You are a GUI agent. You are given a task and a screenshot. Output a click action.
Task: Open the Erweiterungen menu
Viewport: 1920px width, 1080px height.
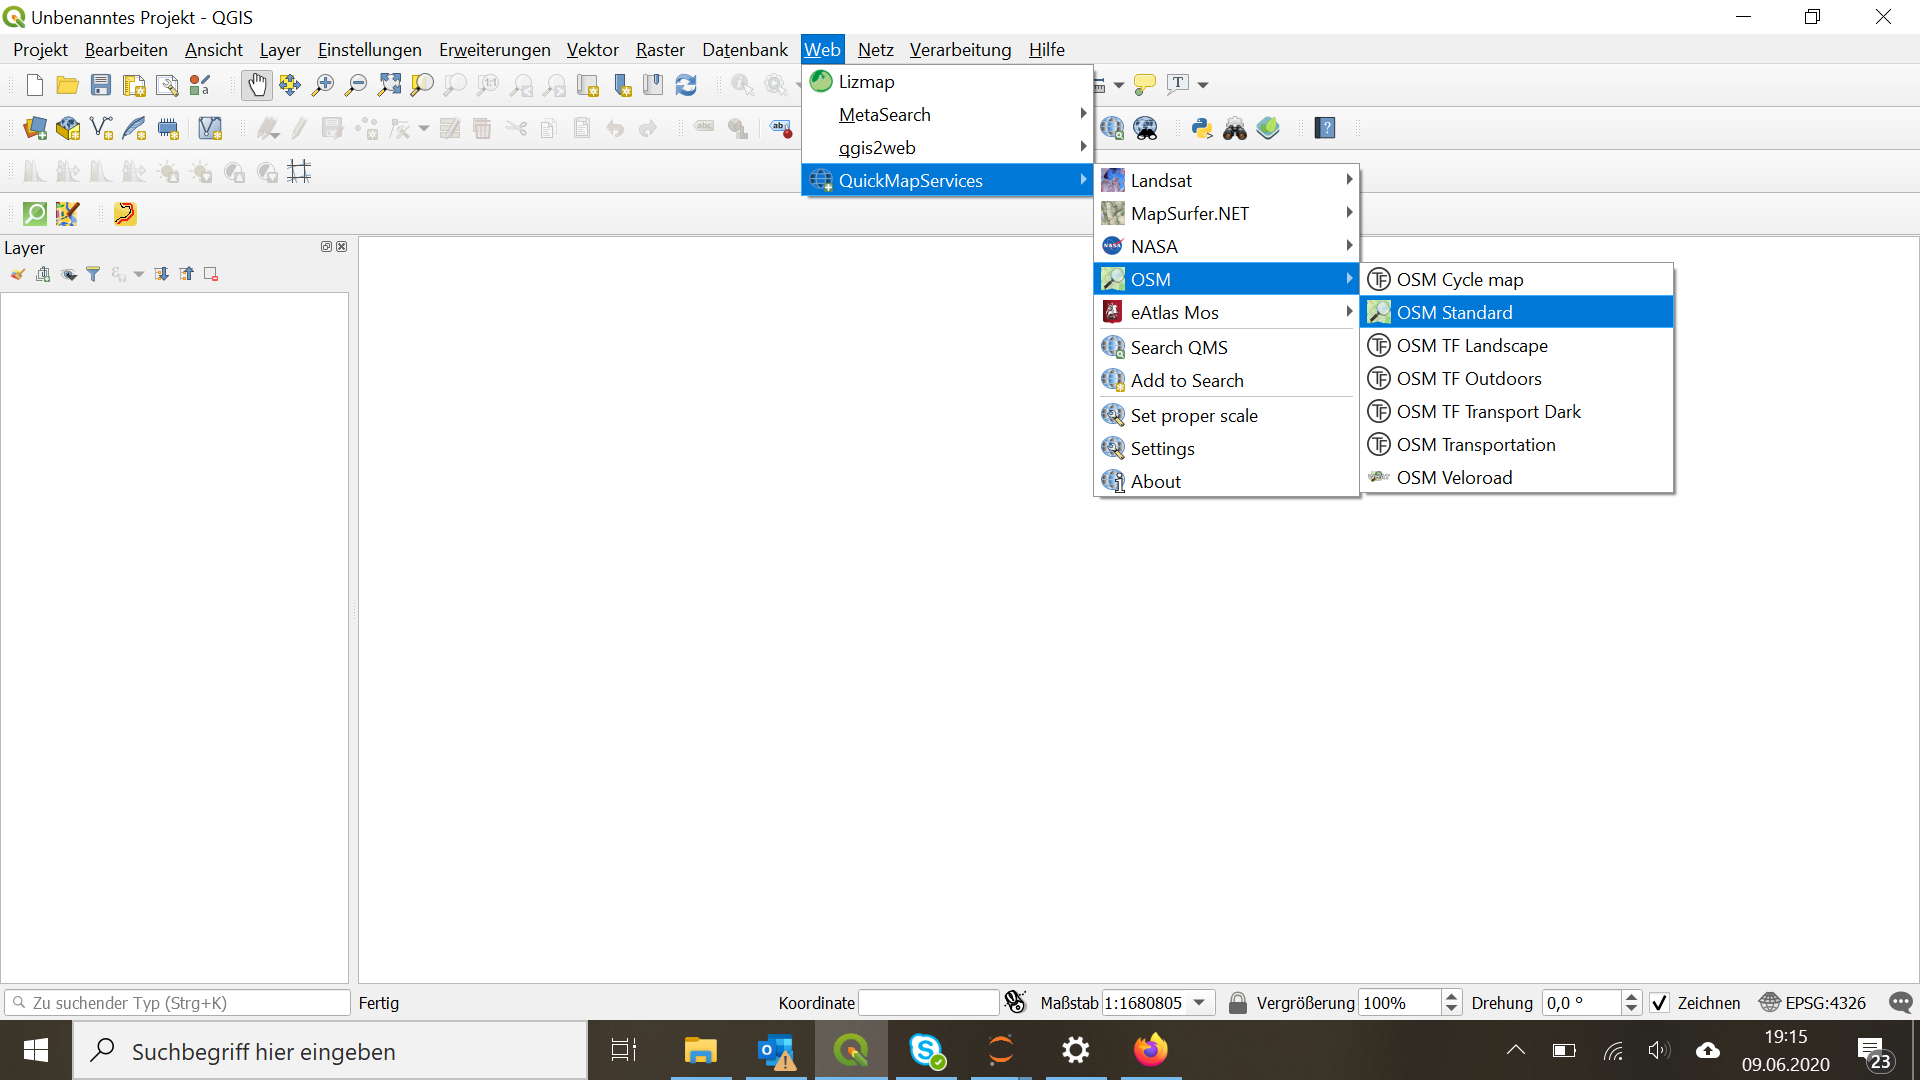[494, 49]
